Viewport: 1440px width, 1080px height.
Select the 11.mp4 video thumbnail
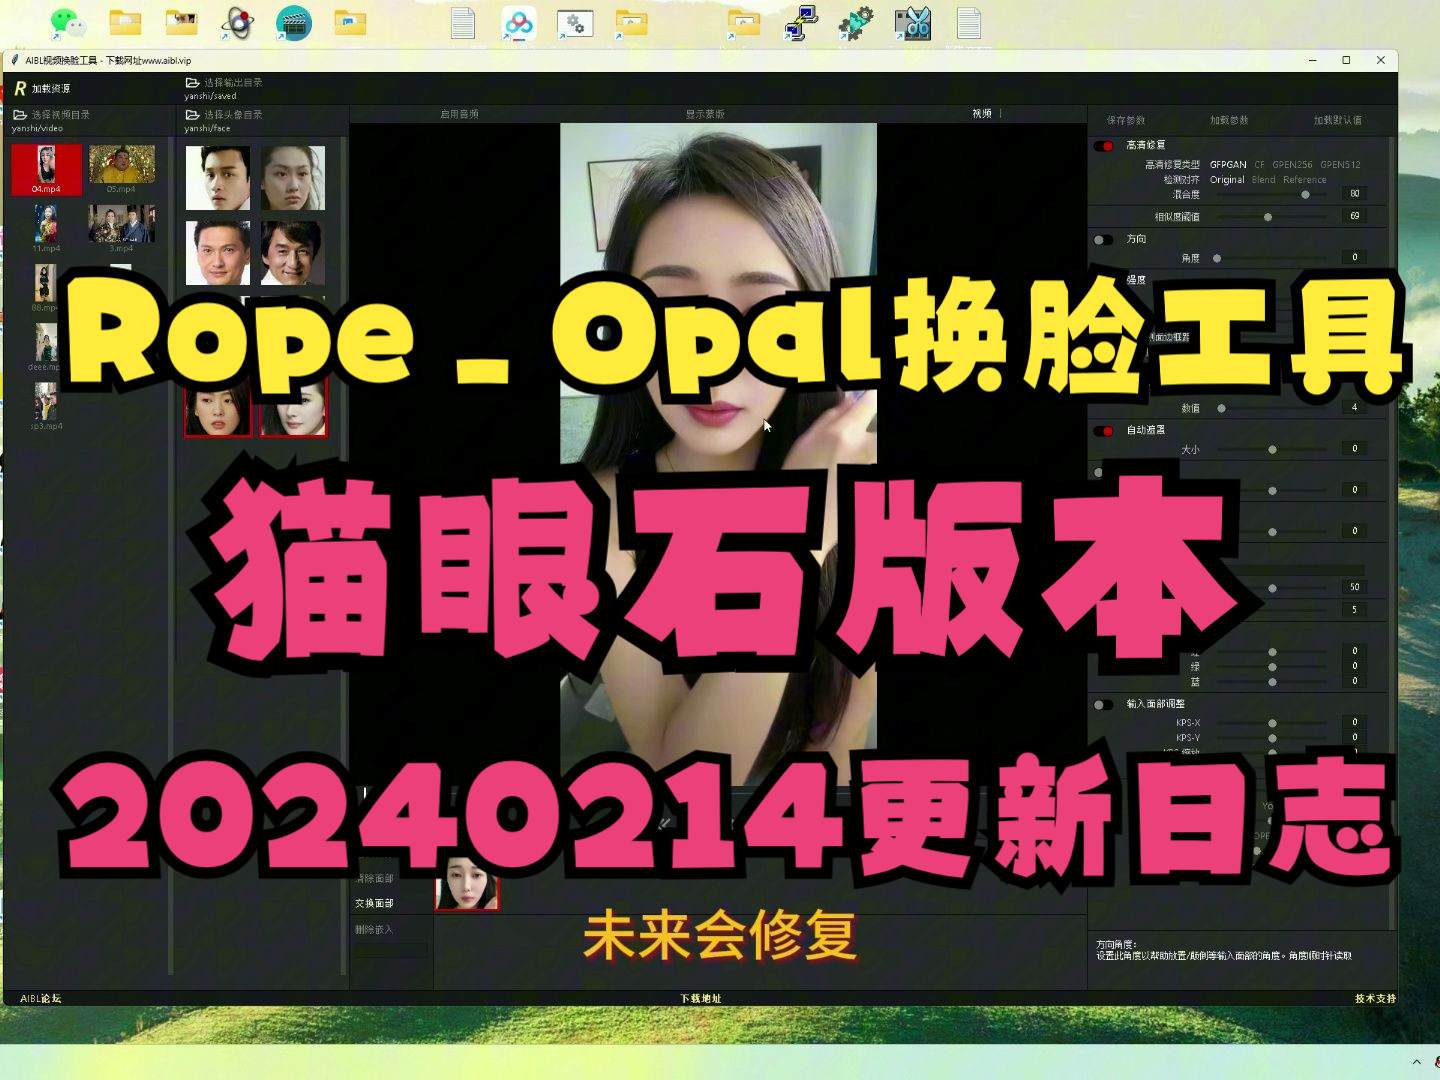(46, 229)
